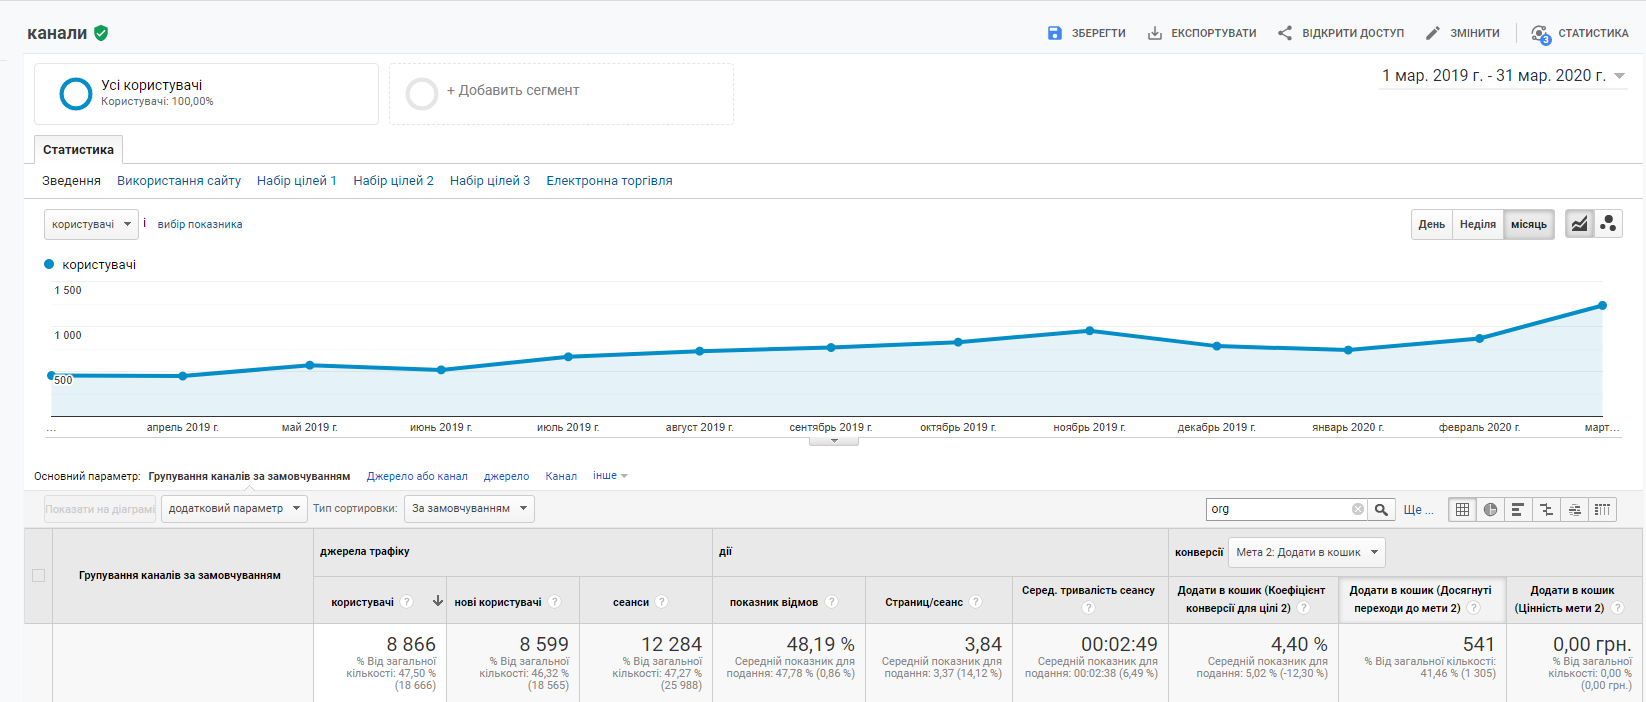Switch to motion chart dots icon
The width and height of the screenshot is (1646, 702).
(1608, 224)
